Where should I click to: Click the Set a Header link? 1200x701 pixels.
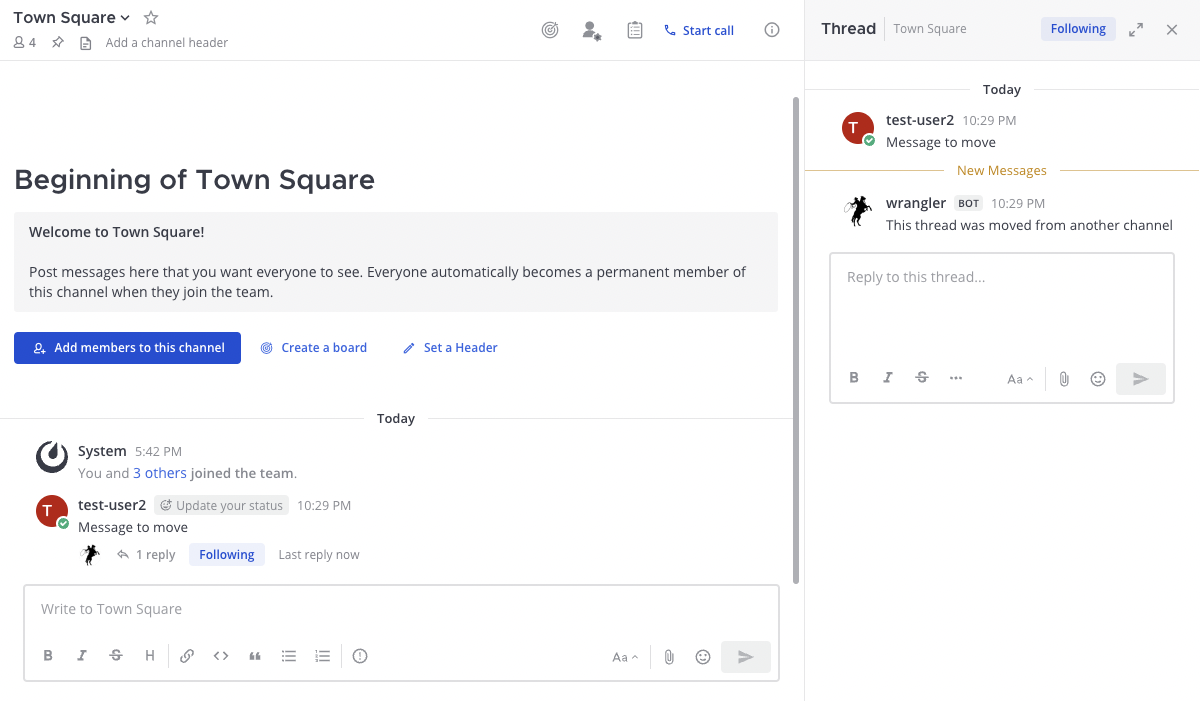click(x=450, y=348)
